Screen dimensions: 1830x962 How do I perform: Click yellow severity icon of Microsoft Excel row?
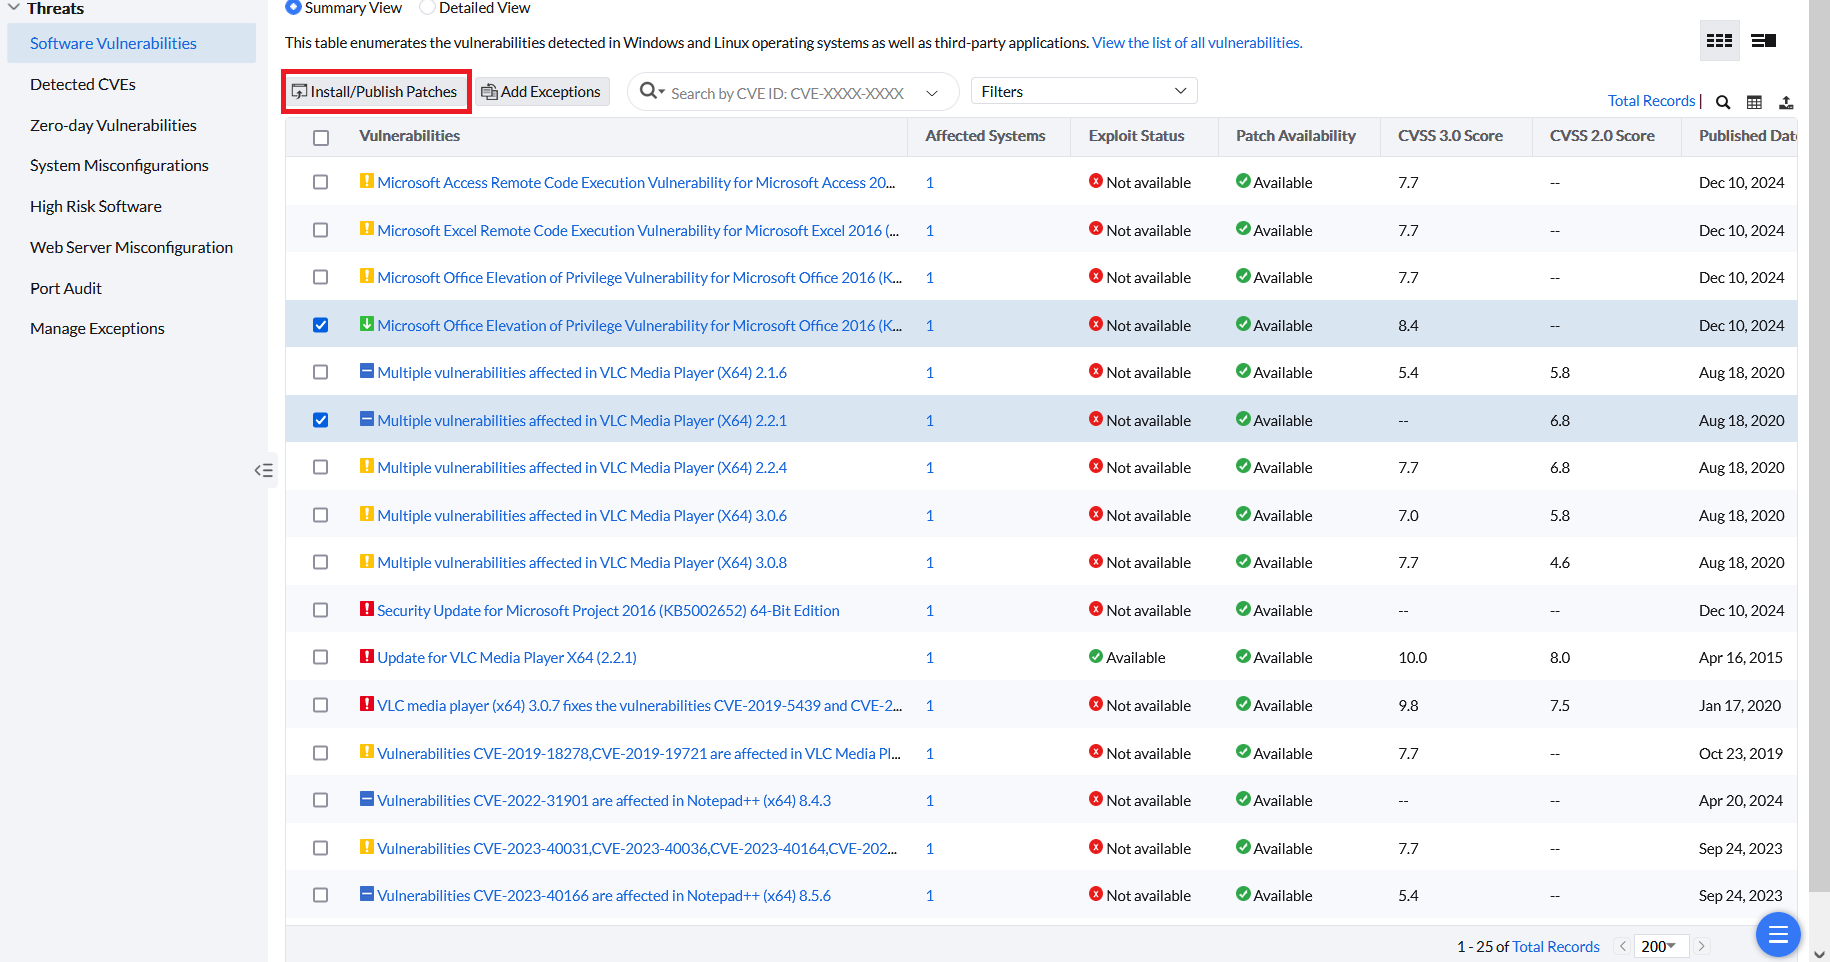tap(367, 229)
